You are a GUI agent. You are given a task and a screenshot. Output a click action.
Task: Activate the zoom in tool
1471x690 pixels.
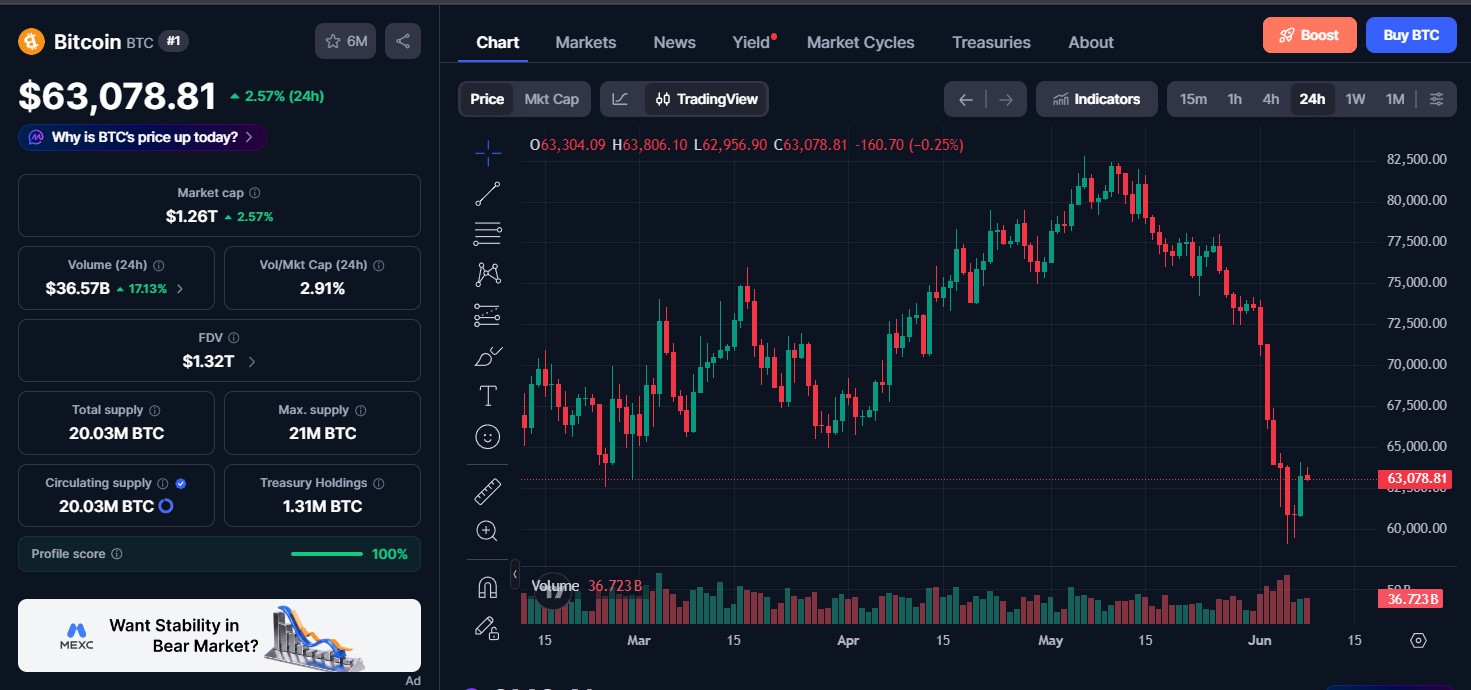tap(488, 531)
